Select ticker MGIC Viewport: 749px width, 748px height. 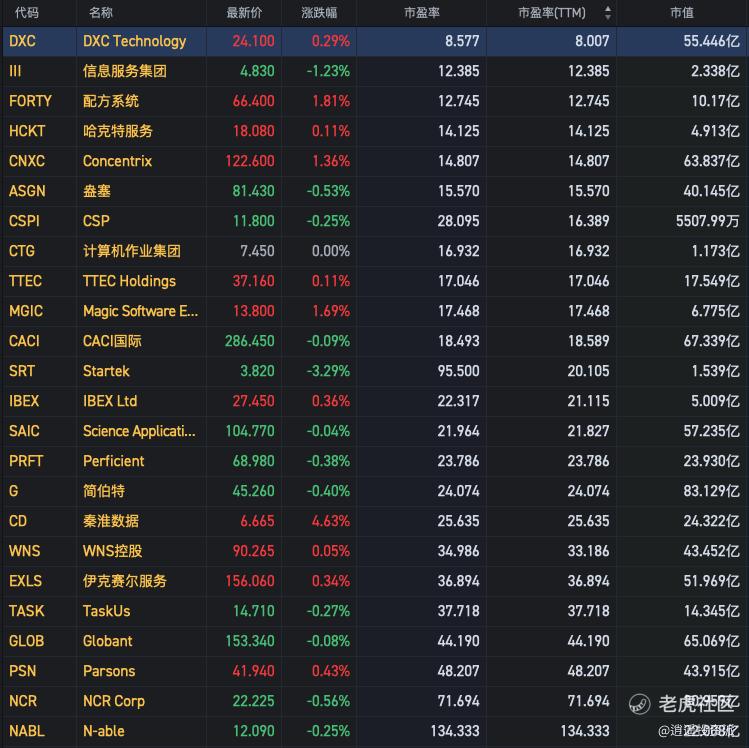[26, 311]
